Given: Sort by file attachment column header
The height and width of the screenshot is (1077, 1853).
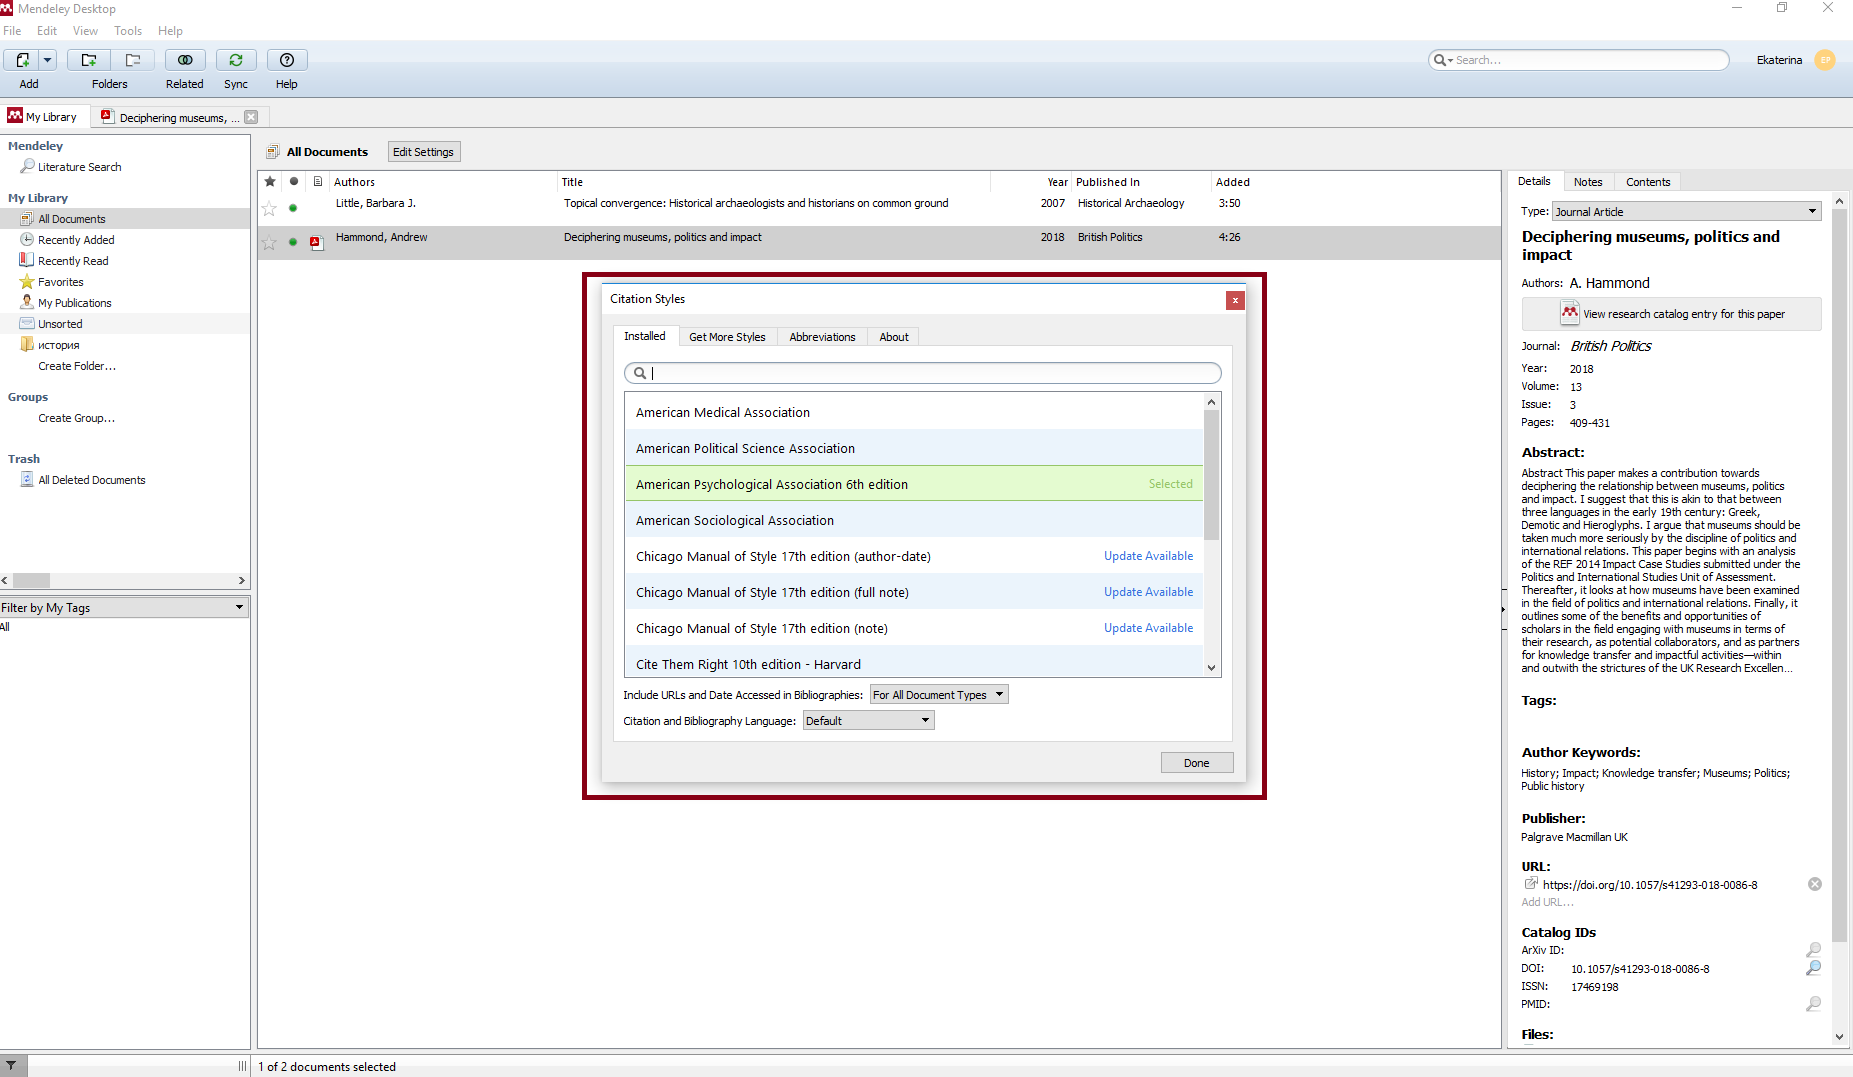Looking at the screenshot, I should [318, 181].
